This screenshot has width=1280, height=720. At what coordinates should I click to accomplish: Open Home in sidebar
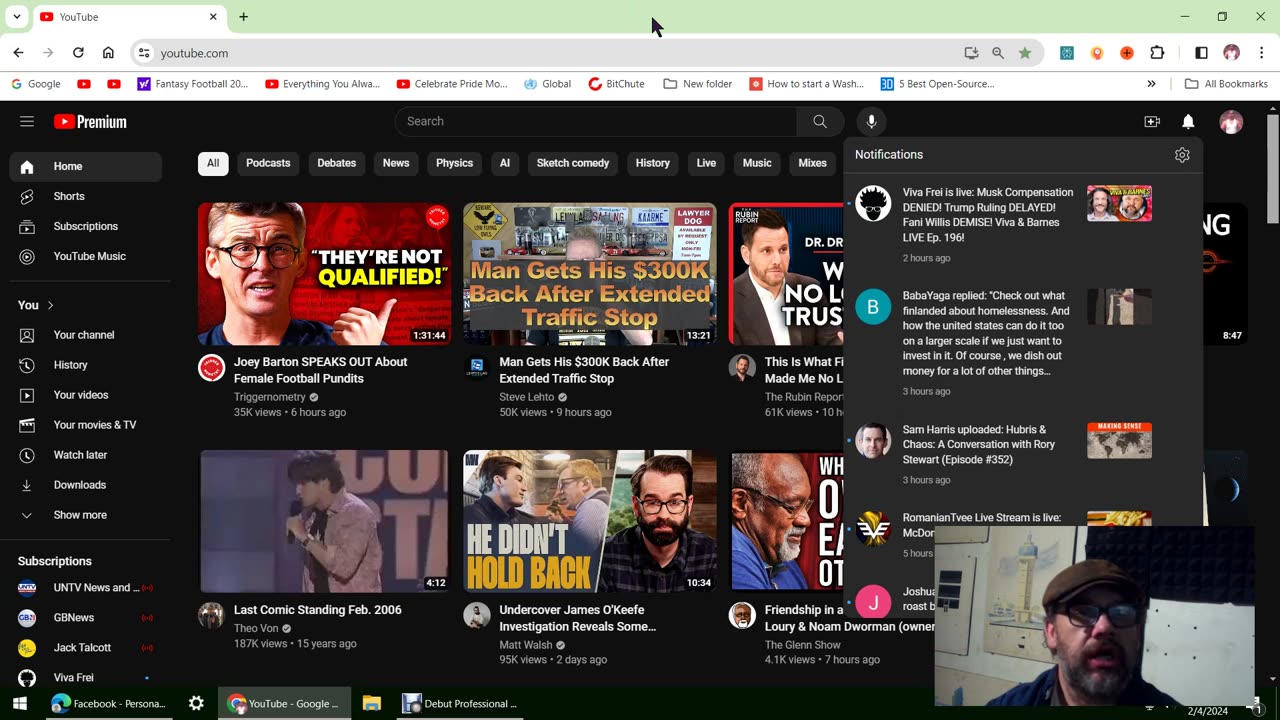pyautogui.click(x=85, y=166)
